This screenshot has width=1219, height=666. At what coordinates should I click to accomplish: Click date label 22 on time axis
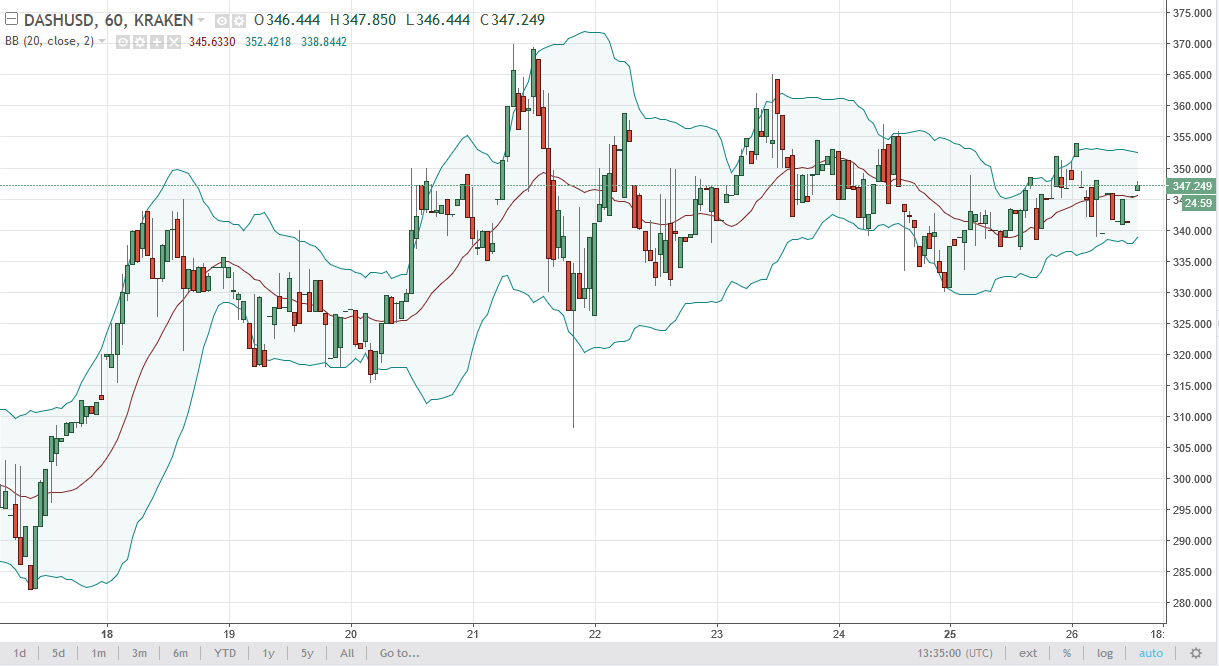pos(595,633)
